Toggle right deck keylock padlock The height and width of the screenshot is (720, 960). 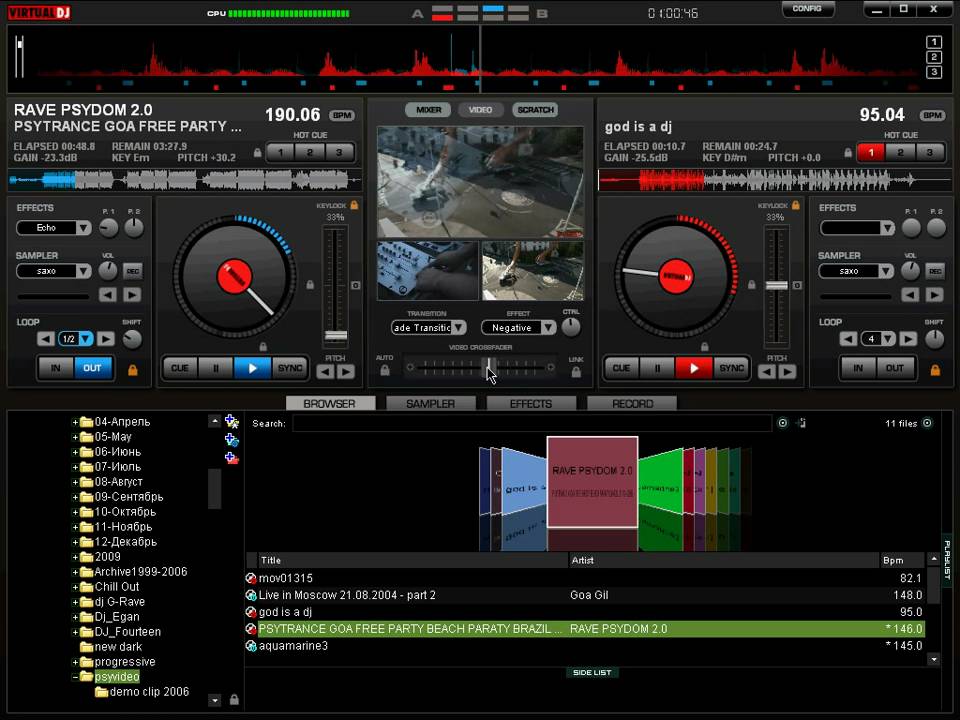(x=795, y=205)
